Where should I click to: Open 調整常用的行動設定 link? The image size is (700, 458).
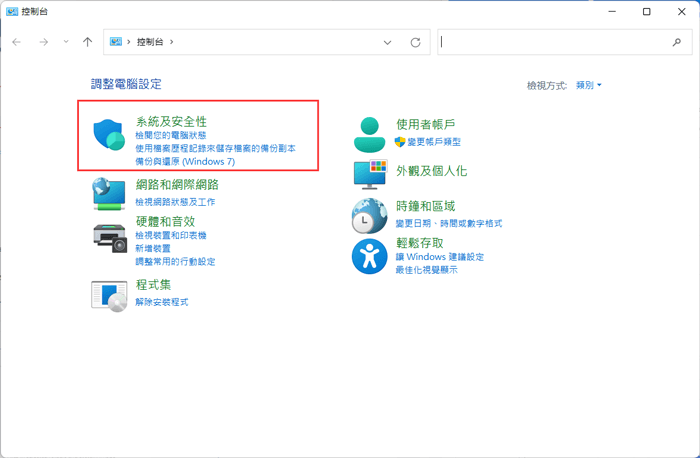tap(175, 262)
